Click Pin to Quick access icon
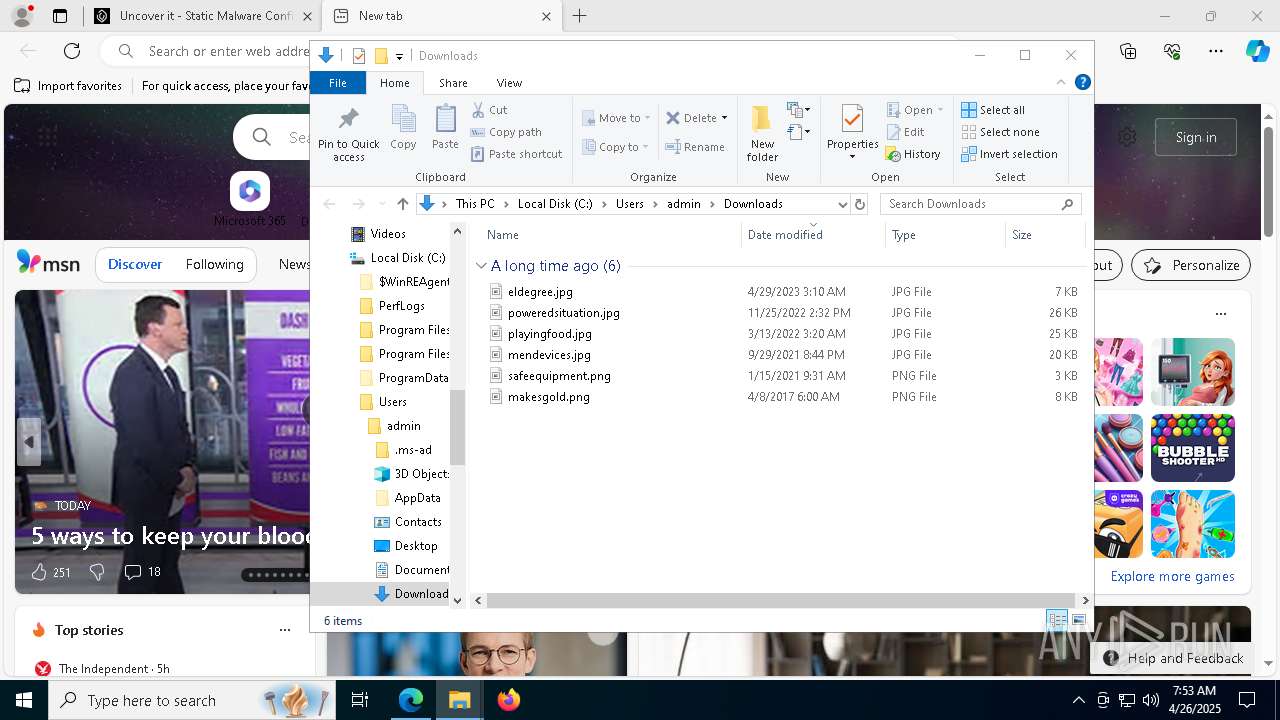This screenshot has width=1280, height=720. (348, 134)
